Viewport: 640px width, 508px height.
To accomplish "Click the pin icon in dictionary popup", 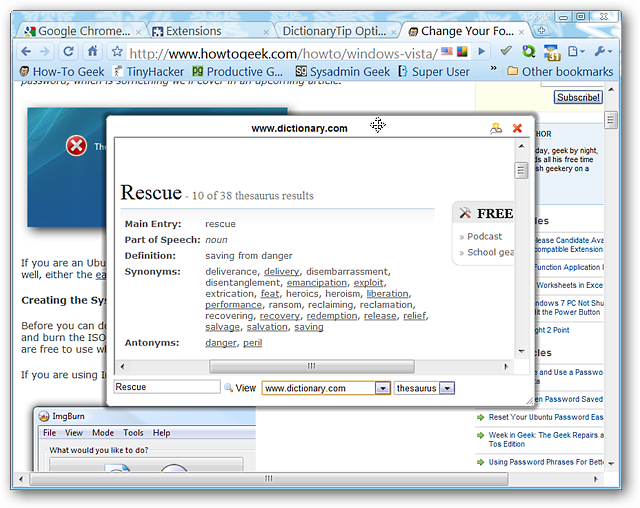I will [496, 128].
